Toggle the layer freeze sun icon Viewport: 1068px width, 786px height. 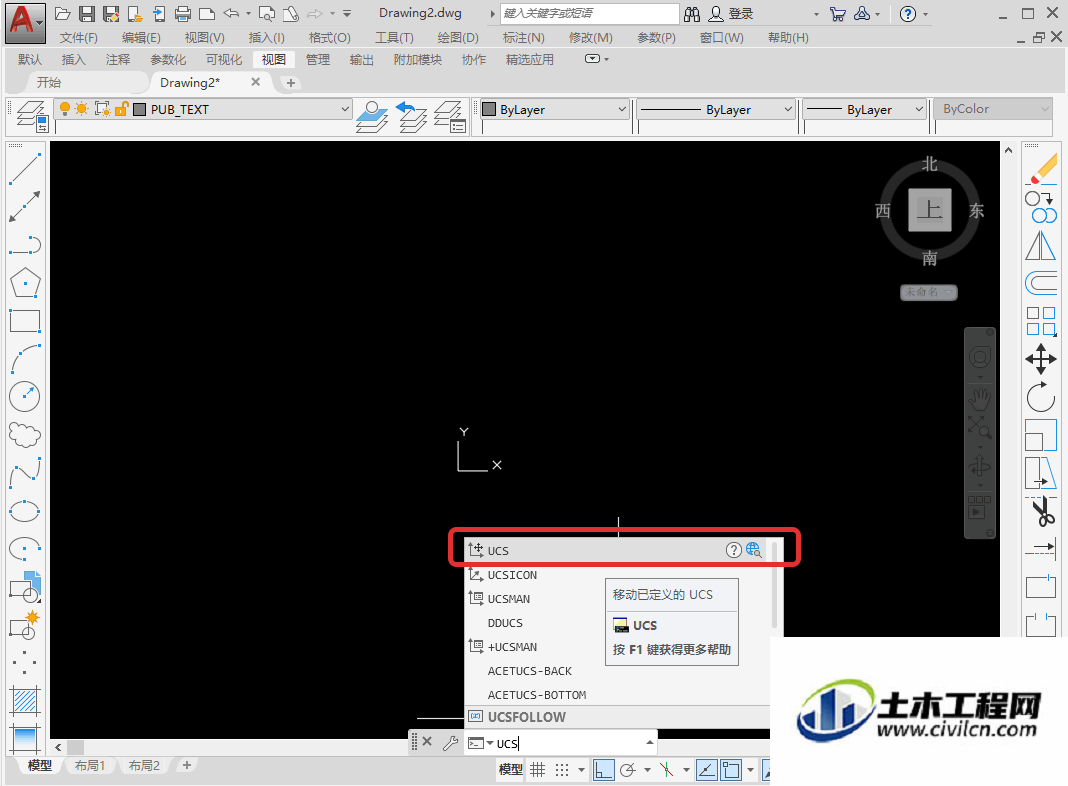(x=82, y=108)
